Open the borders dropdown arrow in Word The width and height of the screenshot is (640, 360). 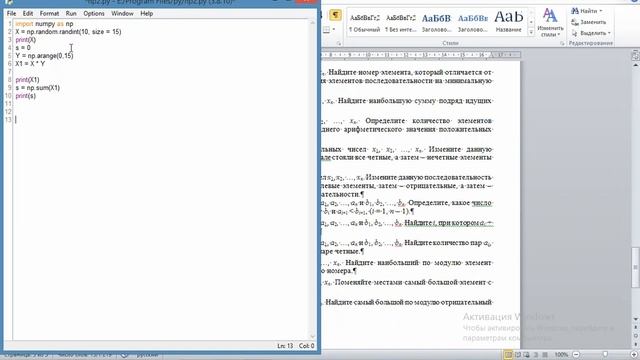(334, 29)
